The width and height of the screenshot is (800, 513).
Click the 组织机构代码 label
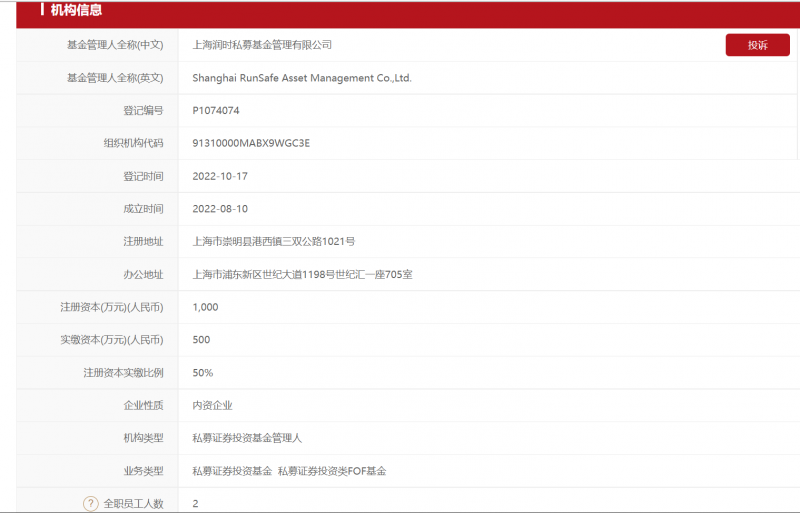(x=133, y=143)
